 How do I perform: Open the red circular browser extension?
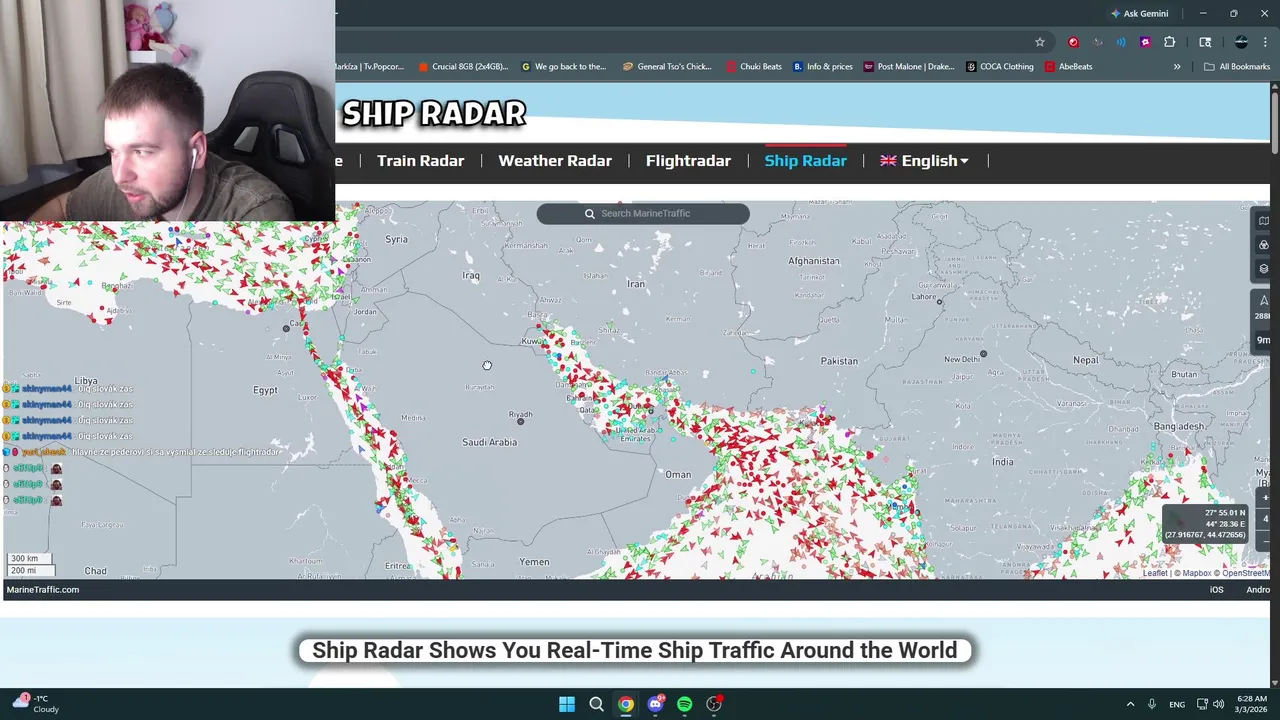click(x=1073, y=42)
